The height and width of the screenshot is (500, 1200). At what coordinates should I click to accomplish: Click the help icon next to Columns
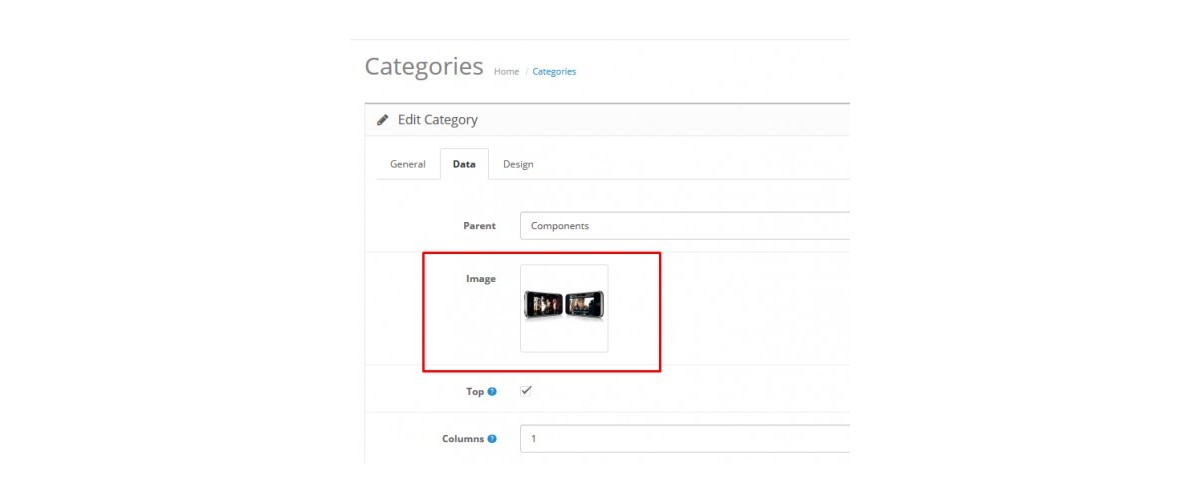tap(492, 439)
